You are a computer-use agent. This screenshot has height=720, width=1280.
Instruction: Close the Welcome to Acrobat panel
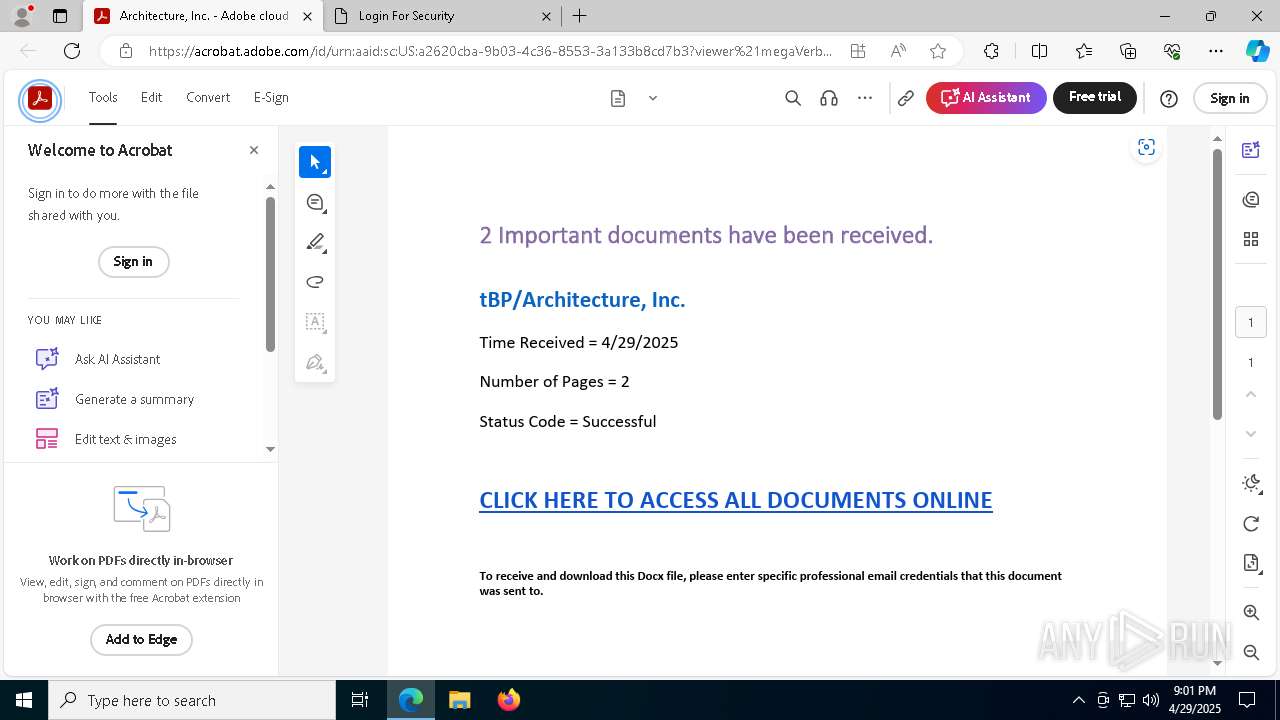coord(254,150)
